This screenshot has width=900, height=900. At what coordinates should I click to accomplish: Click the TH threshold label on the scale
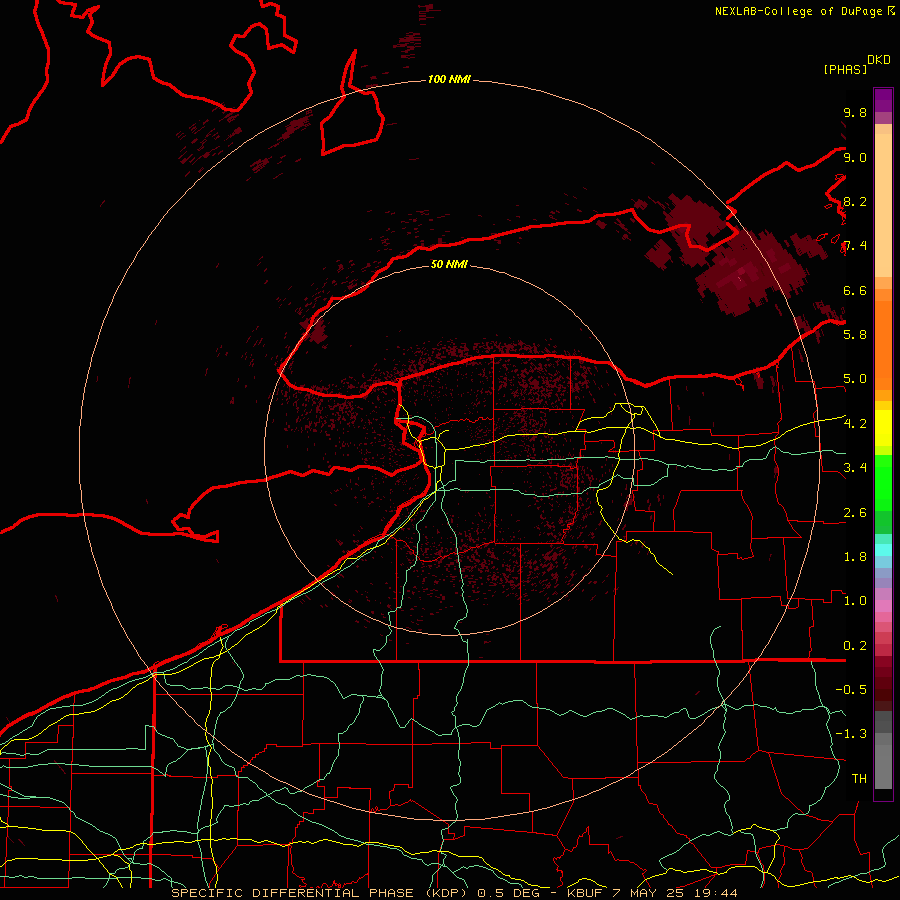coord(859,778)
